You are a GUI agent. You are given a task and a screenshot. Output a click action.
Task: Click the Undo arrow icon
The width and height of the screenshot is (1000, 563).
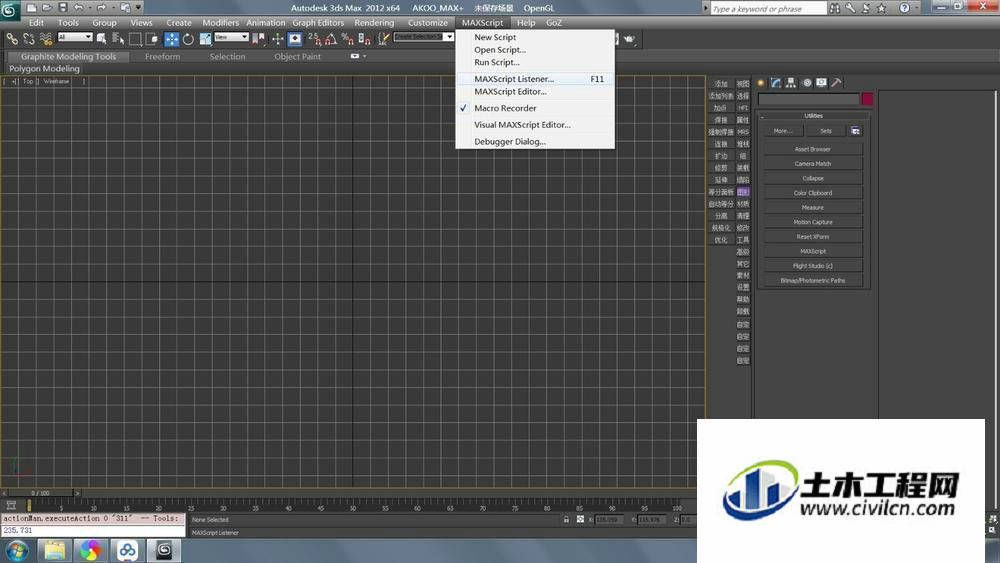78,8
